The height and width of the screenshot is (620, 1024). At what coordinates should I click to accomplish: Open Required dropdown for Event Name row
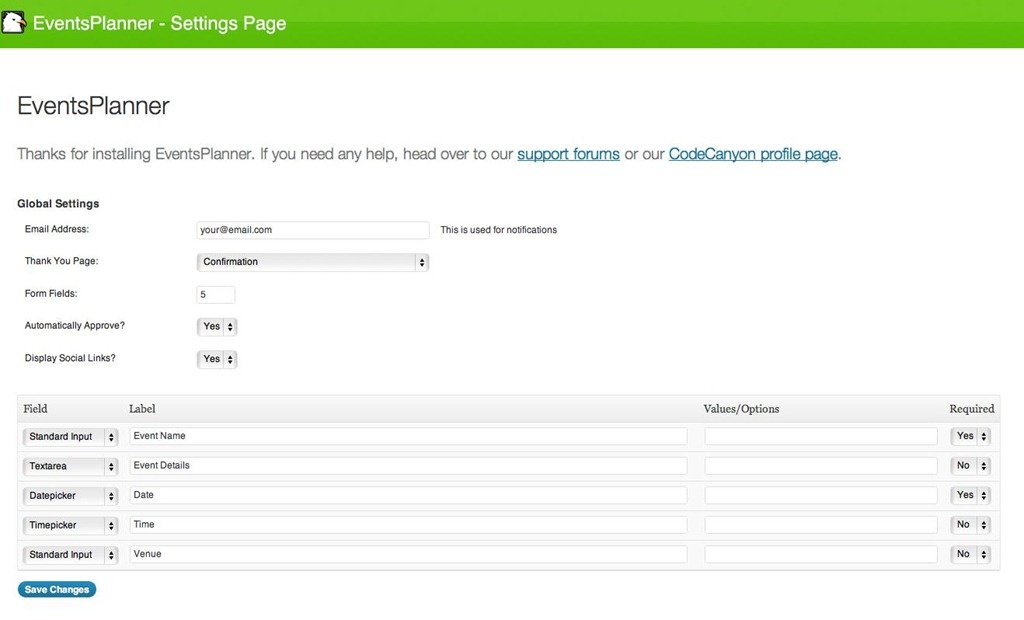[970, 436]
